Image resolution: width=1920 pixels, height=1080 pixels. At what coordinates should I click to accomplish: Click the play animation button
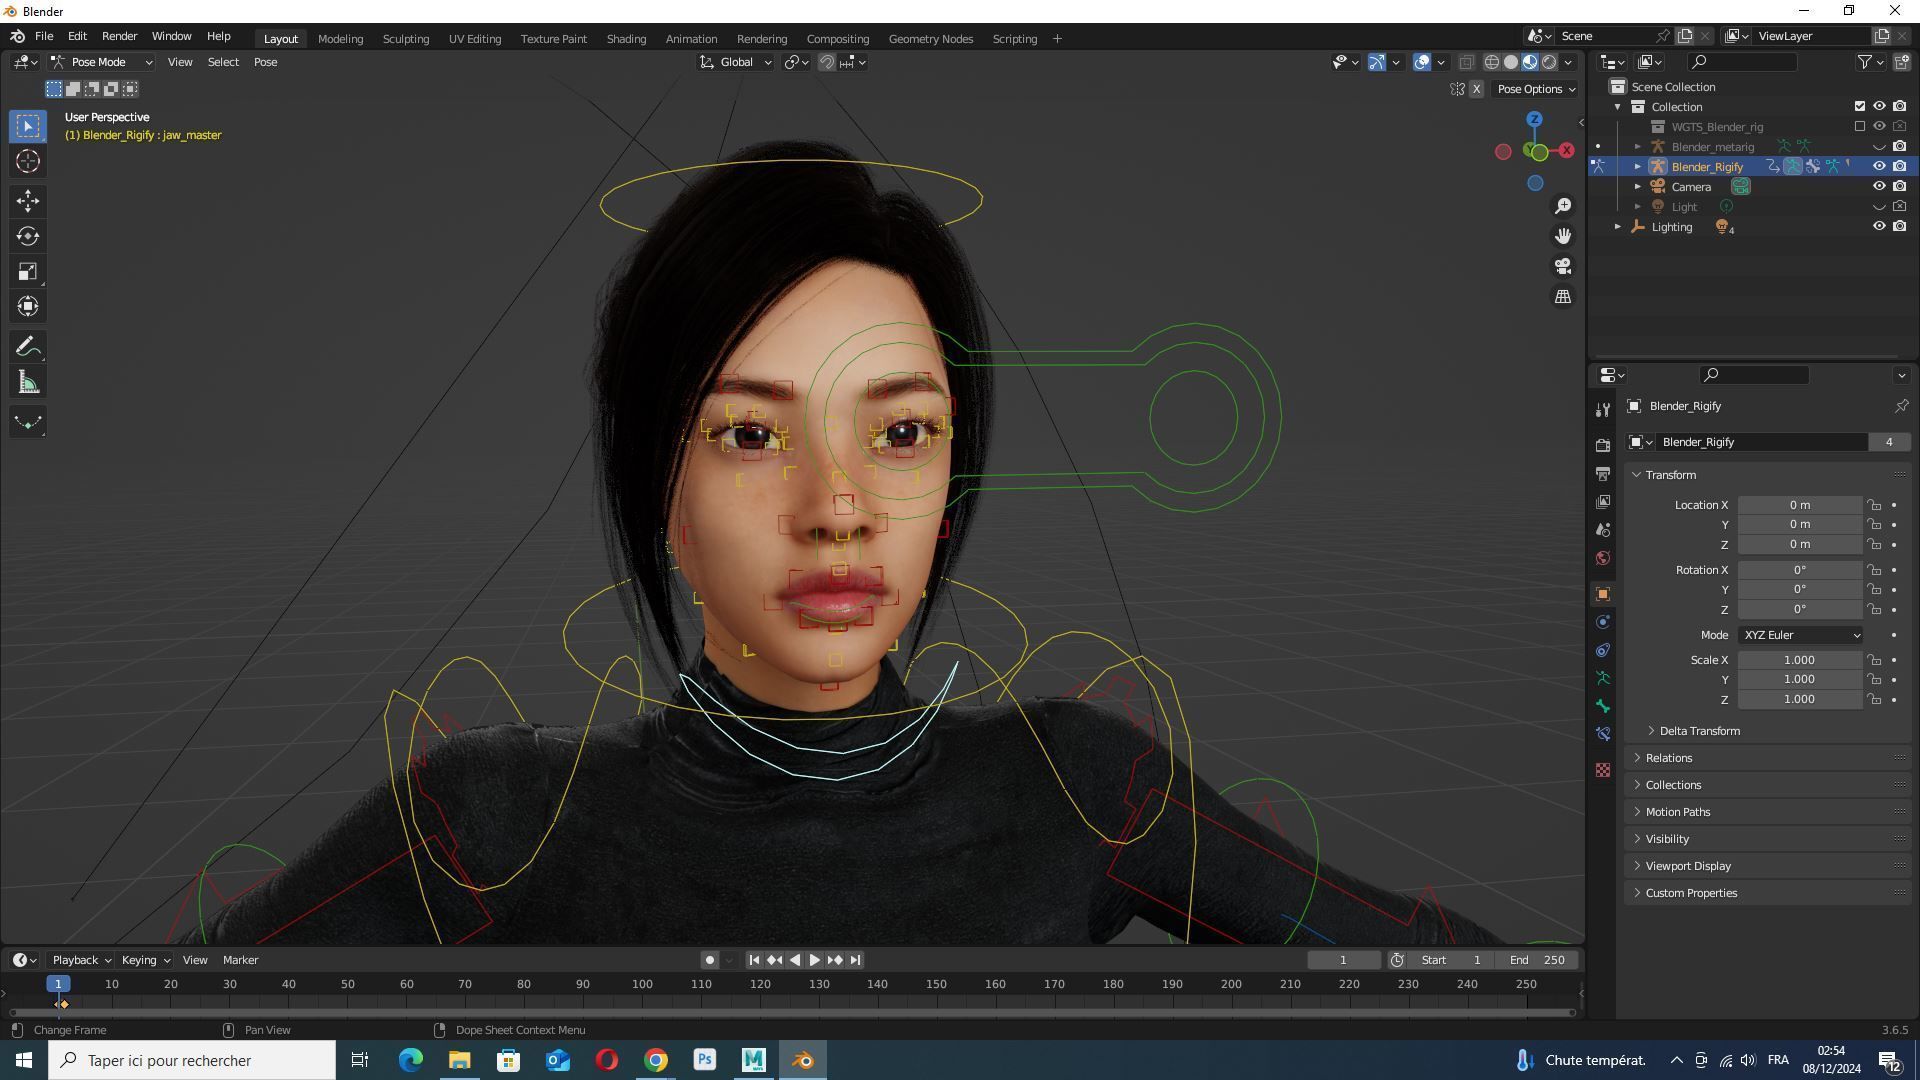click(x=814, y=960)
